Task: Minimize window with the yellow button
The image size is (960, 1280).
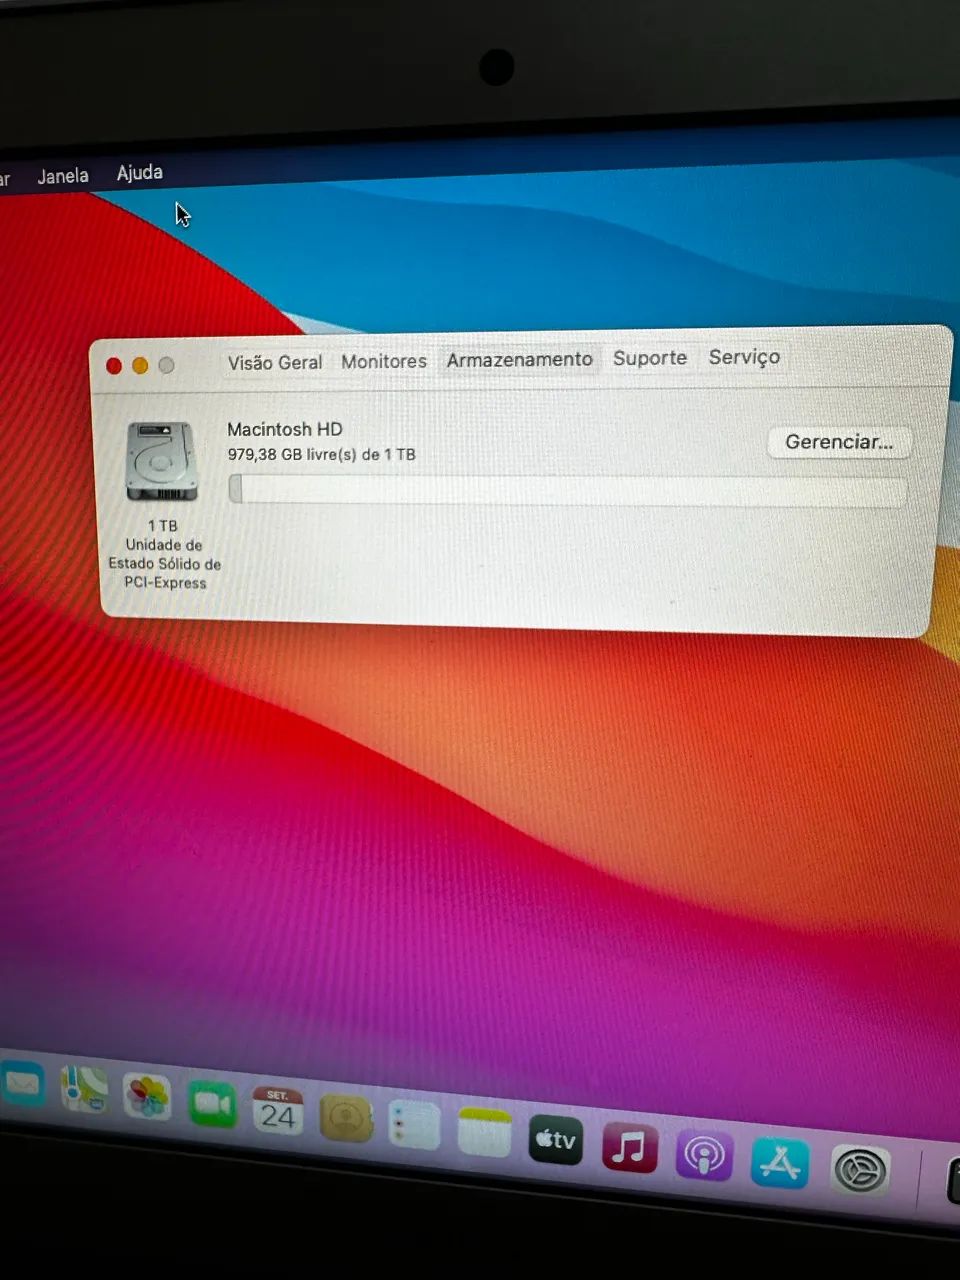Action: coord(140,366)
